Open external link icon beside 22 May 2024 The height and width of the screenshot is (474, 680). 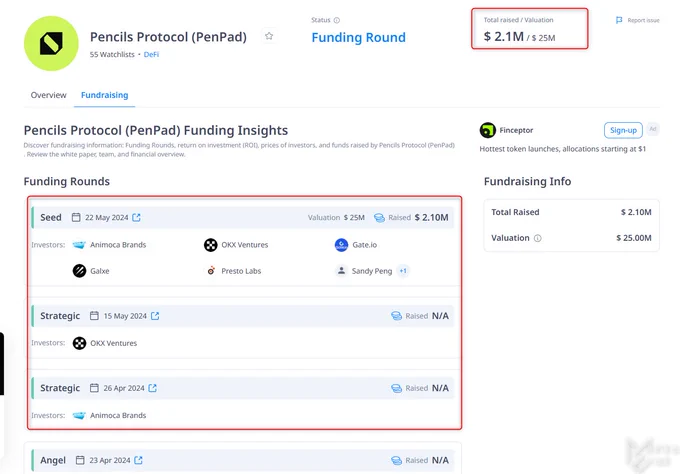(x=137, y=217)
